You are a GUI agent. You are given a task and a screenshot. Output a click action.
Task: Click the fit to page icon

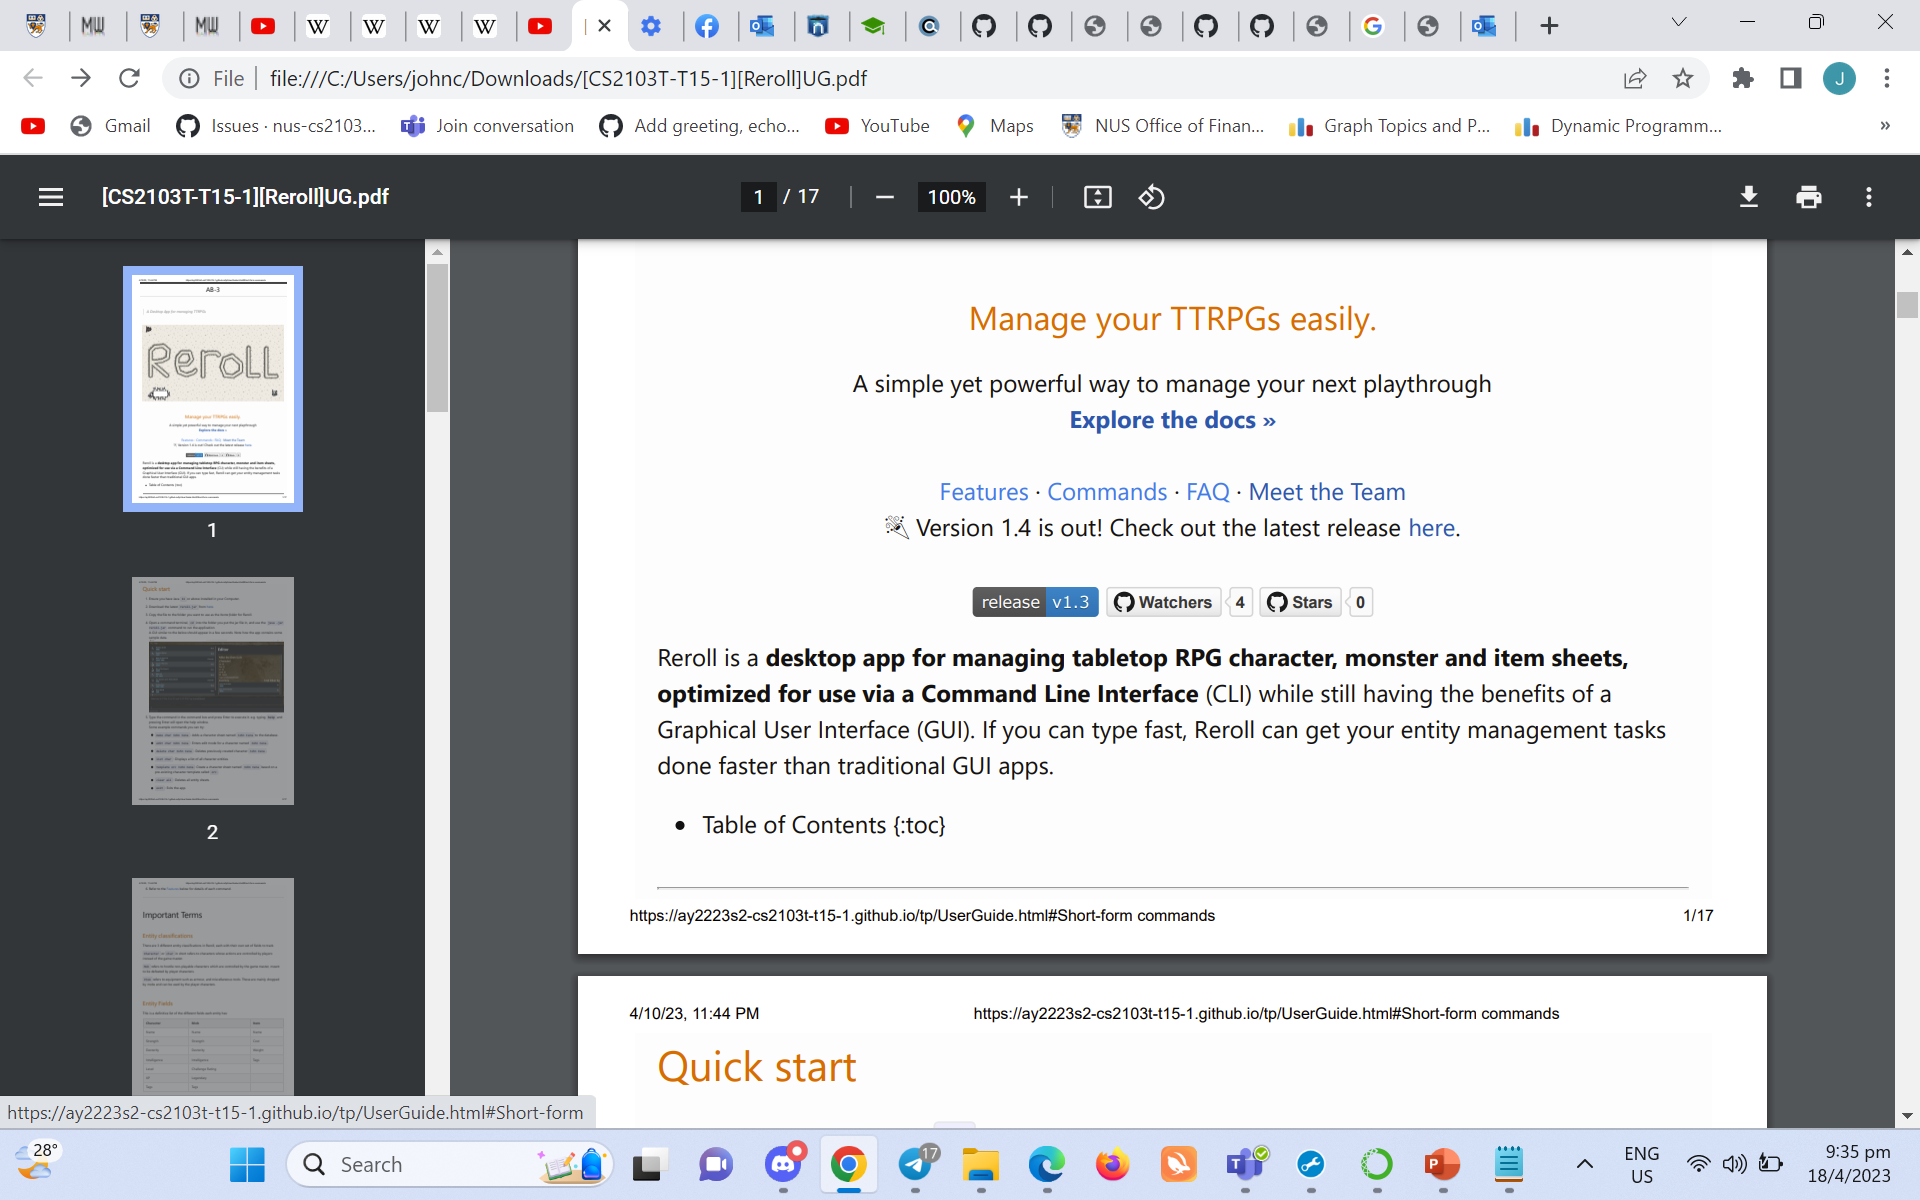1097,197
